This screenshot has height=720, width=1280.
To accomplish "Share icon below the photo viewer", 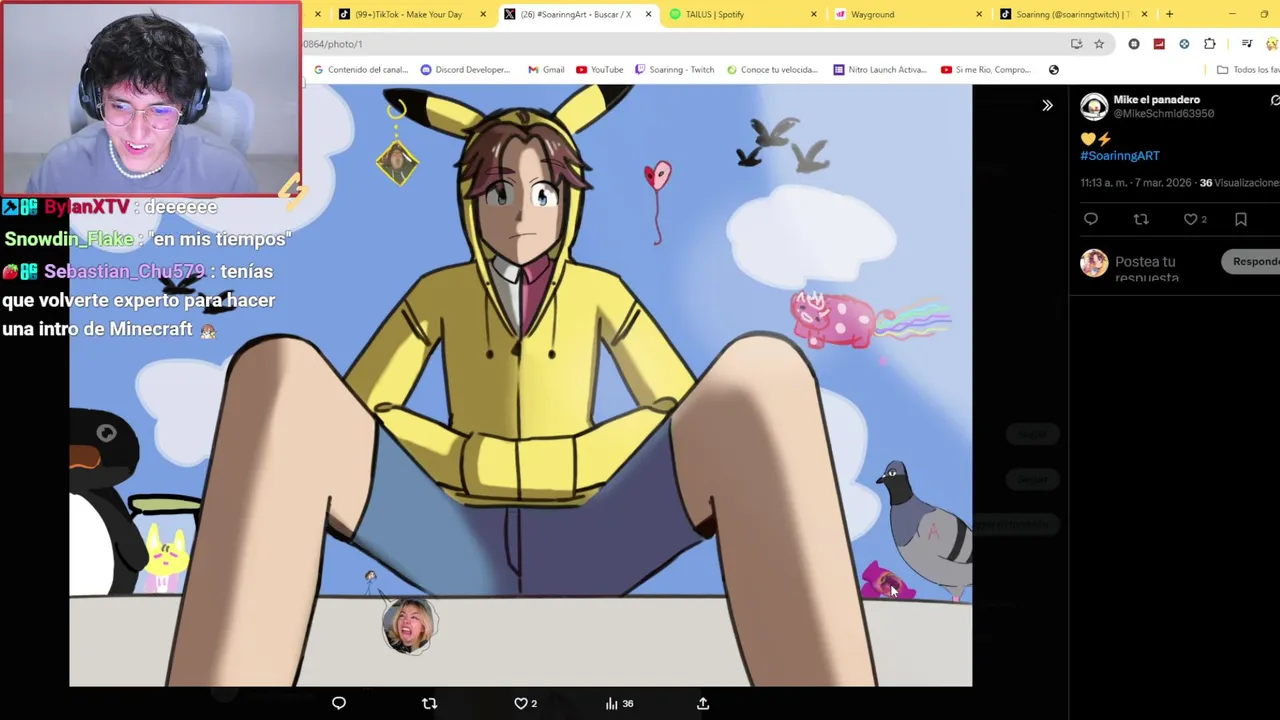I will tap(703, 703).
